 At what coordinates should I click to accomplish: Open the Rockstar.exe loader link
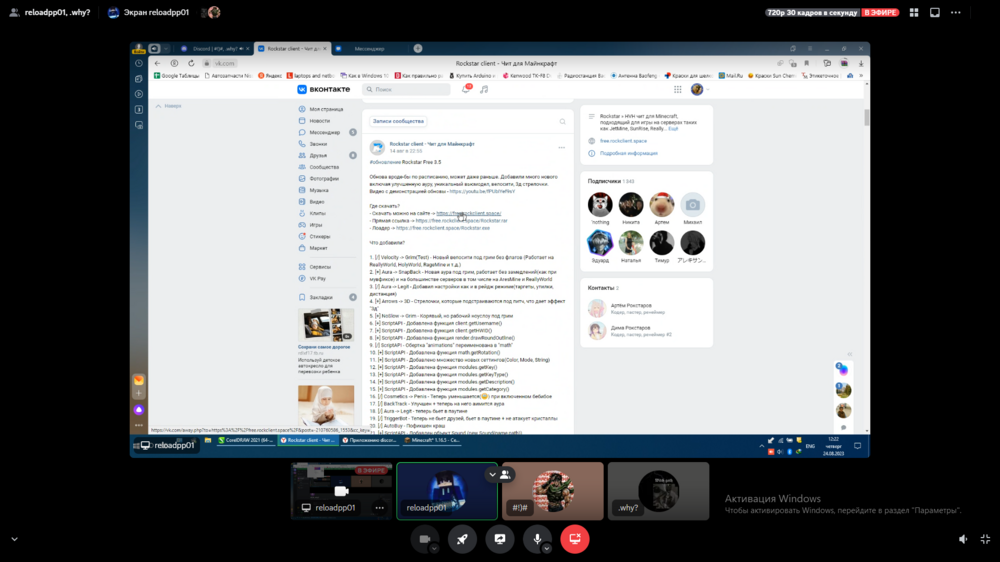tap(443, 228)
